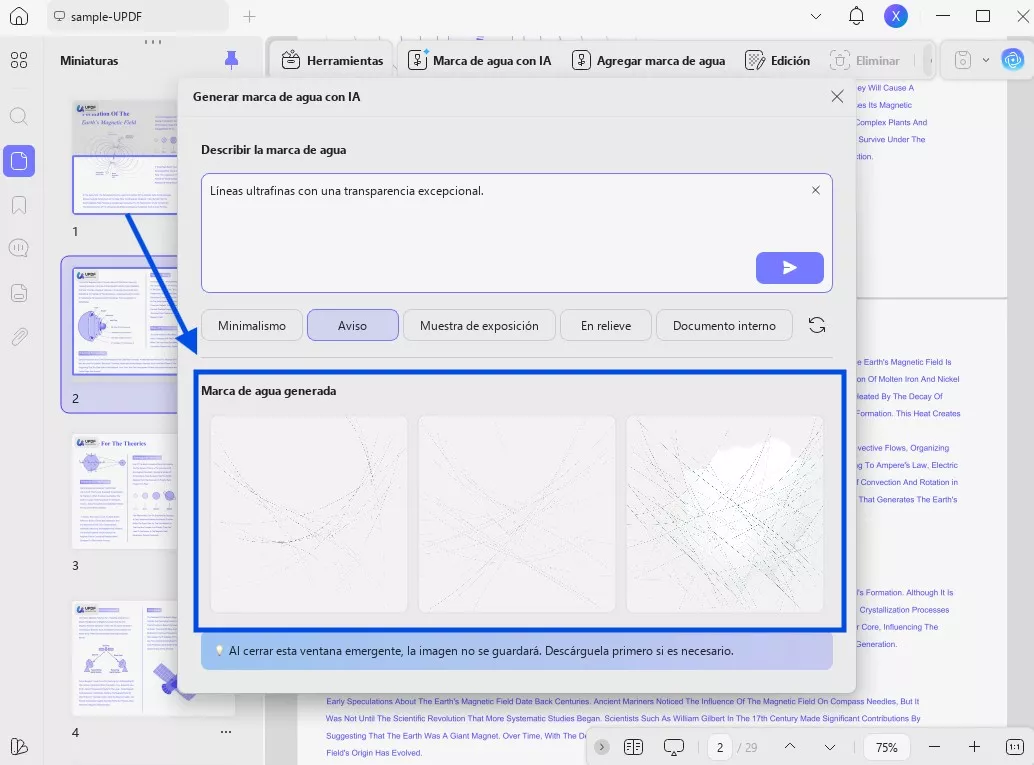Expand the tab list chevron at top
The image size is (1034, 765).
(816, 16)
